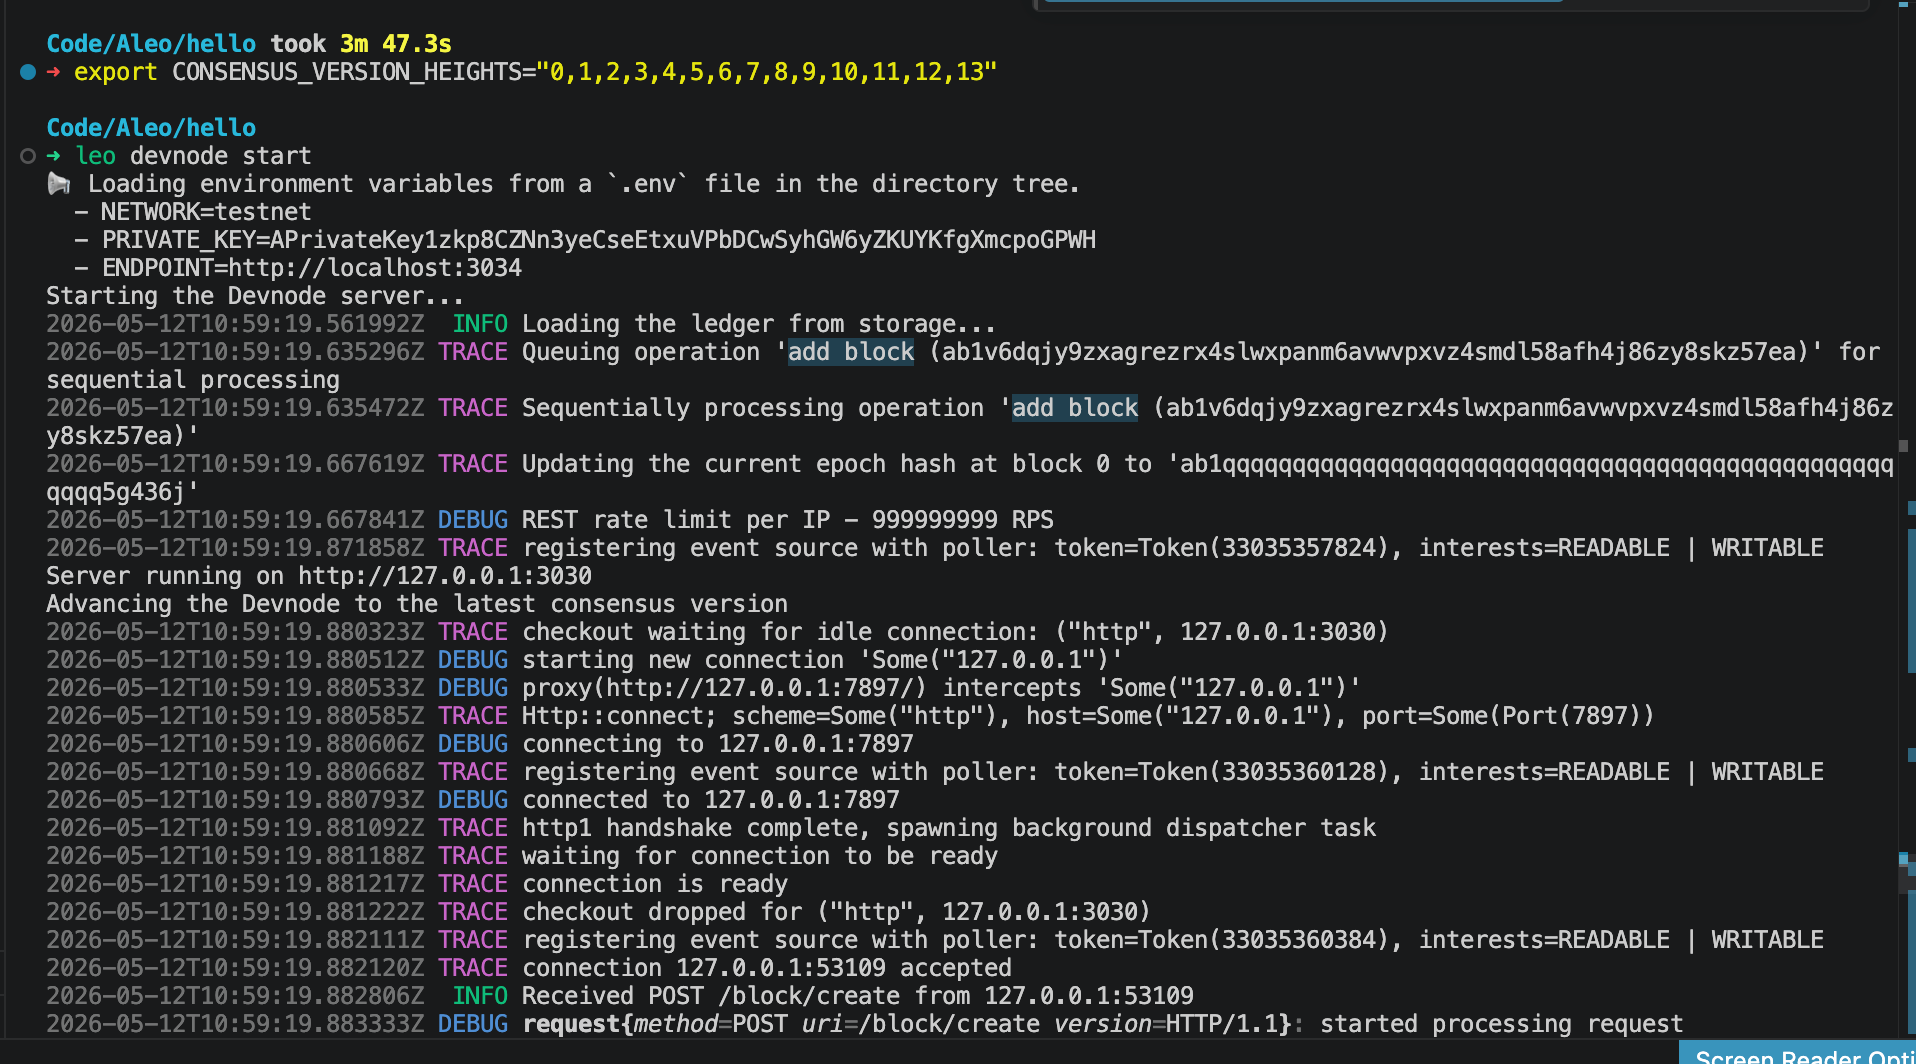Click the blue command marker beside export

pos(28,72)
